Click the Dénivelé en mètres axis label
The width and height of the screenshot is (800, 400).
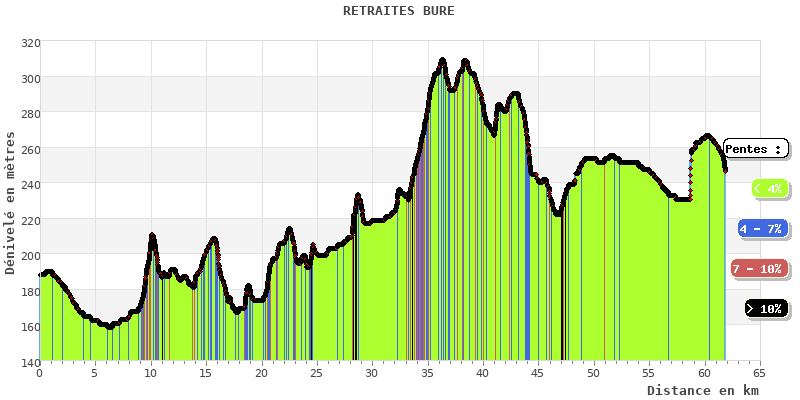point(10,200)
